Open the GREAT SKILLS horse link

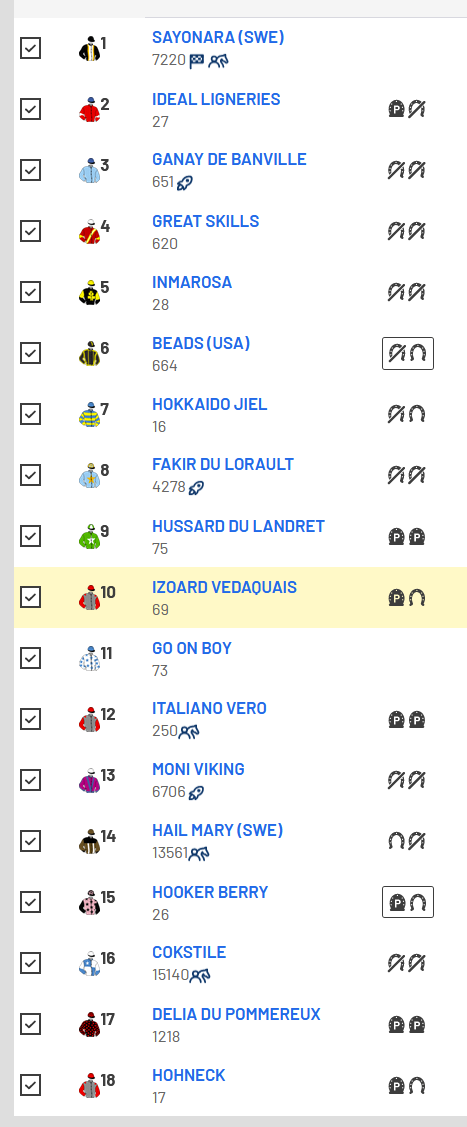point(205,221)
